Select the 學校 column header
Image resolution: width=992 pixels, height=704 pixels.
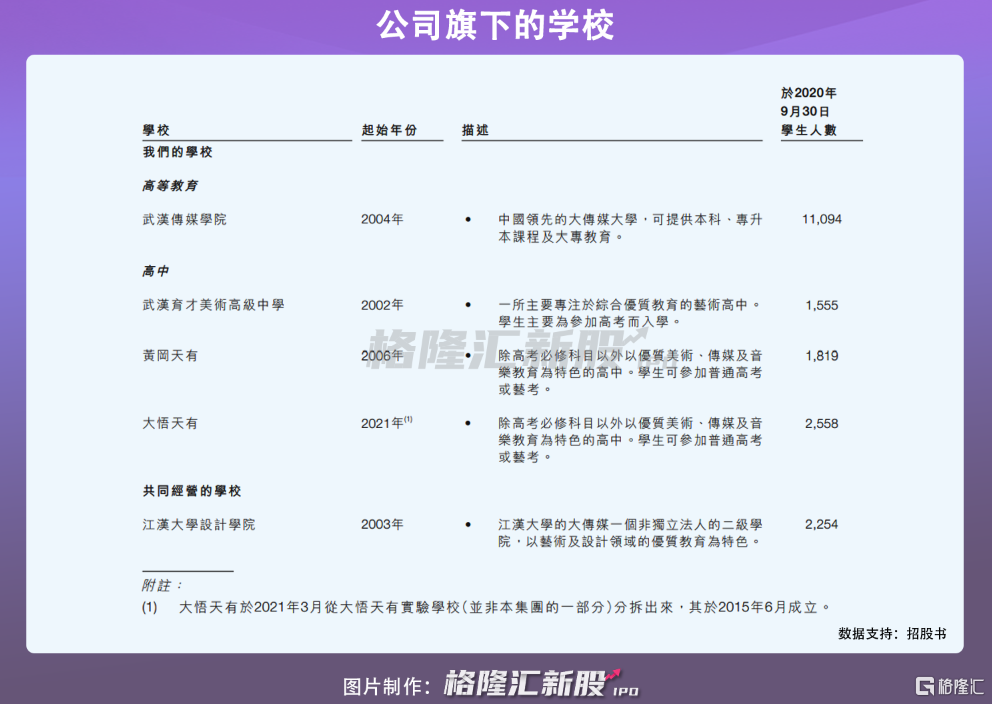(x=156, y=131)
